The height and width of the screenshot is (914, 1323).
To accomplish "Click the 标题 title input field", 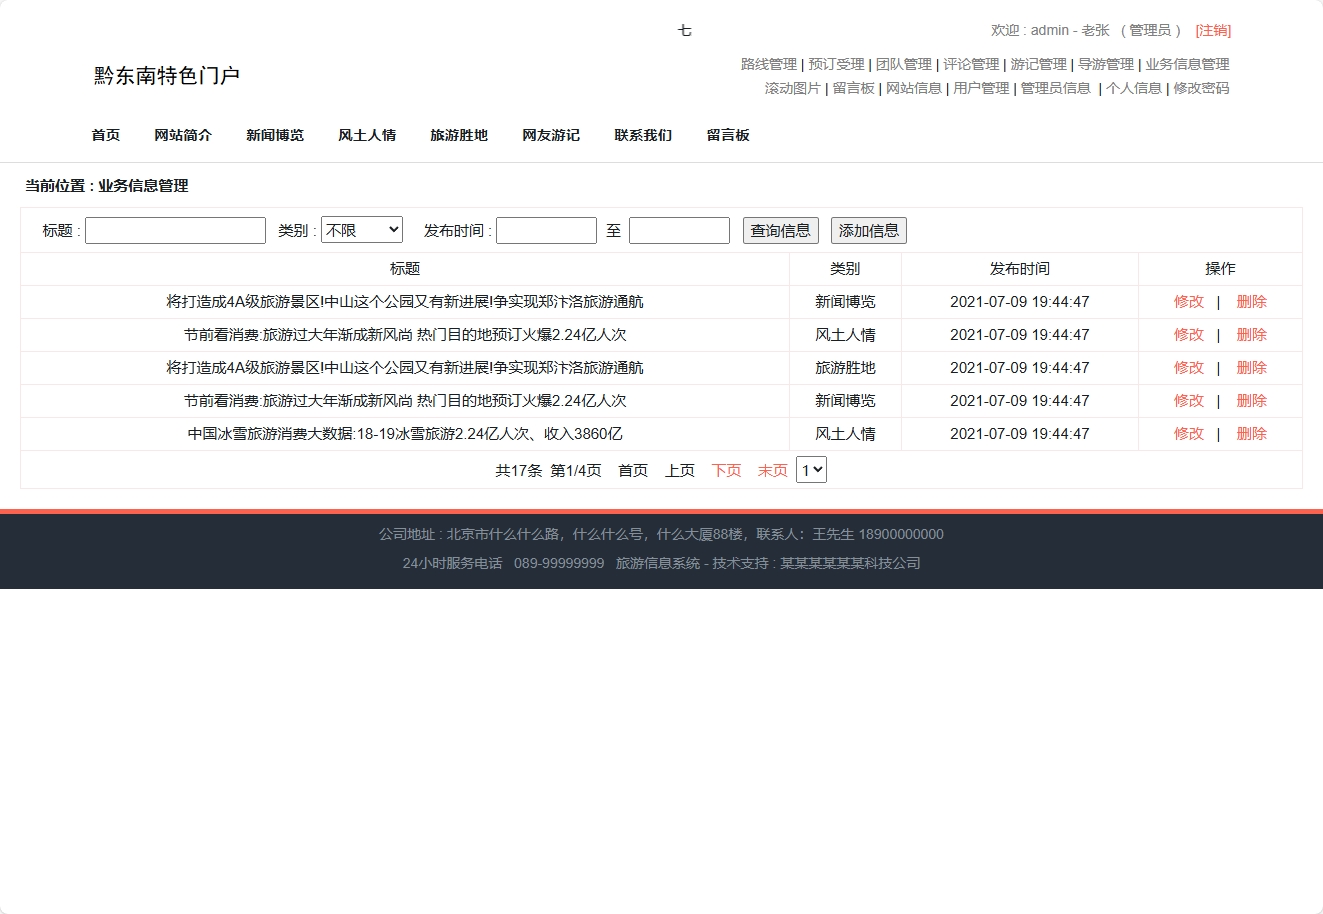I will [x=175, y=231].
